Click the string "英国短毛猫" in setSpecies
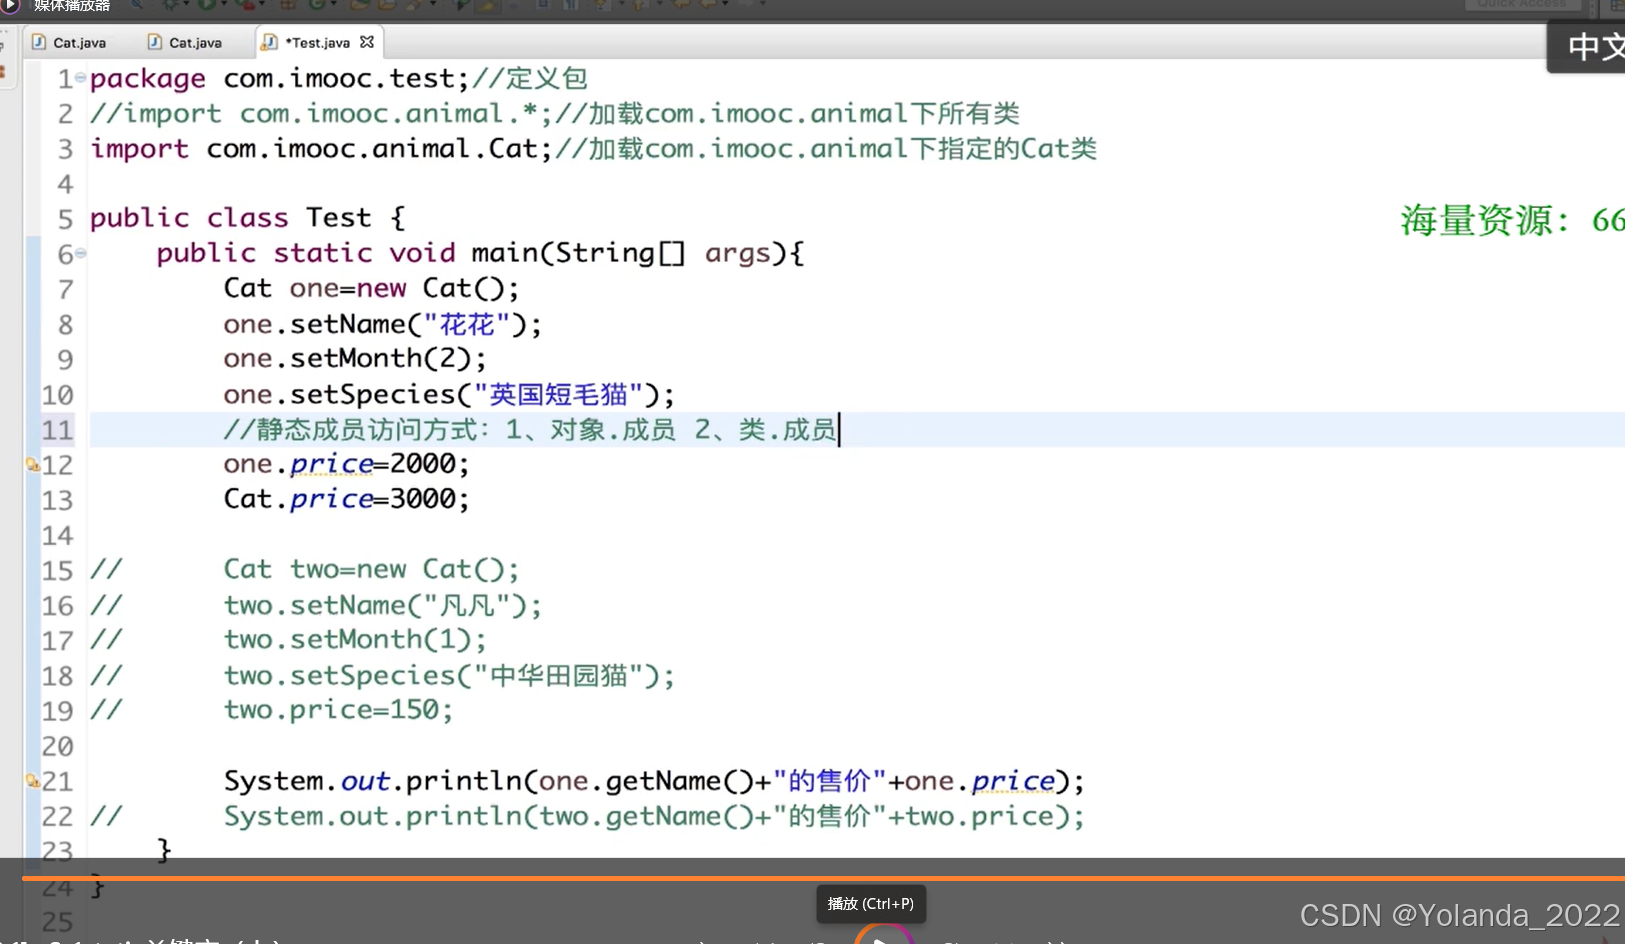The height and width of the screenshot is (944, 1625). [x=558, y=394]
